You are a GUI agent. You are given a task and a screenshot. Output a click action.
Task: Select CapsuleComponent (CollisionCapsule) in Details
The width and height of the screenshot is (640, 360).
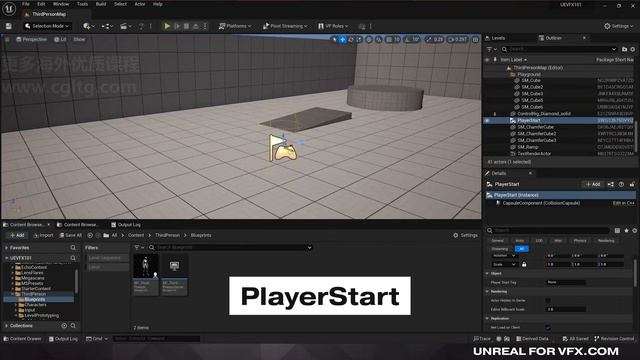pyautogui.click(x=541, y=203)
